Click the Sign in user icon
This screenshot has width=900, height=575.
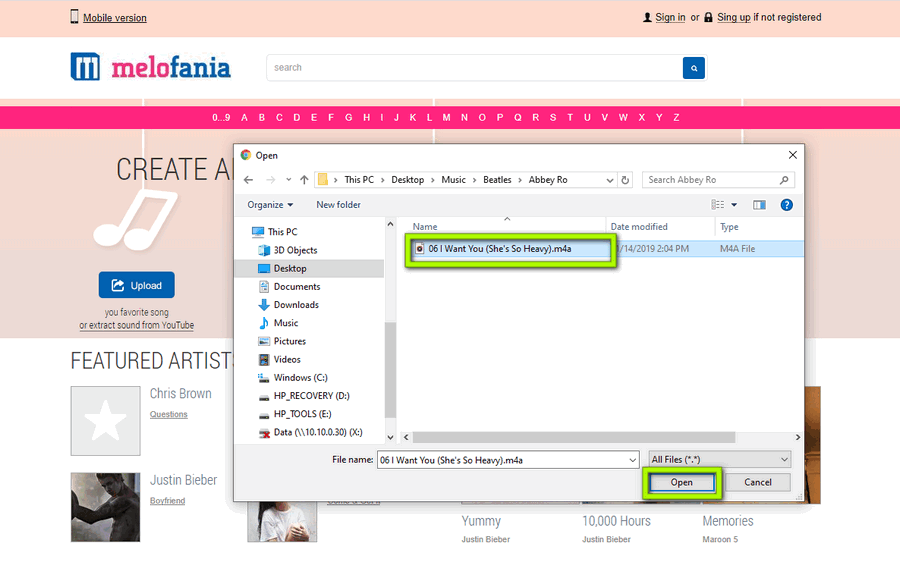click(647, 17)
